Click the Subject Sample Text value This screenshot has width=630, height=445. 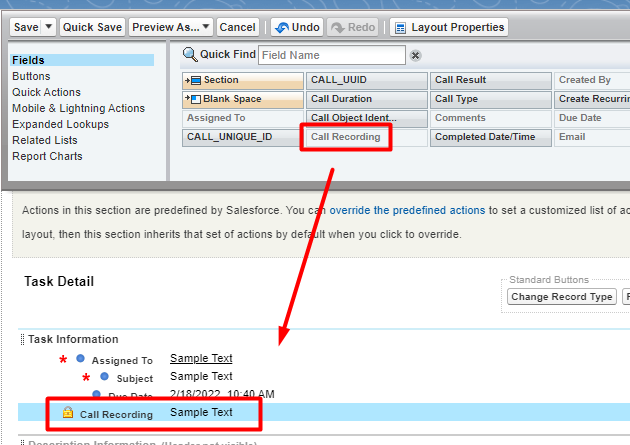(201, 376)
